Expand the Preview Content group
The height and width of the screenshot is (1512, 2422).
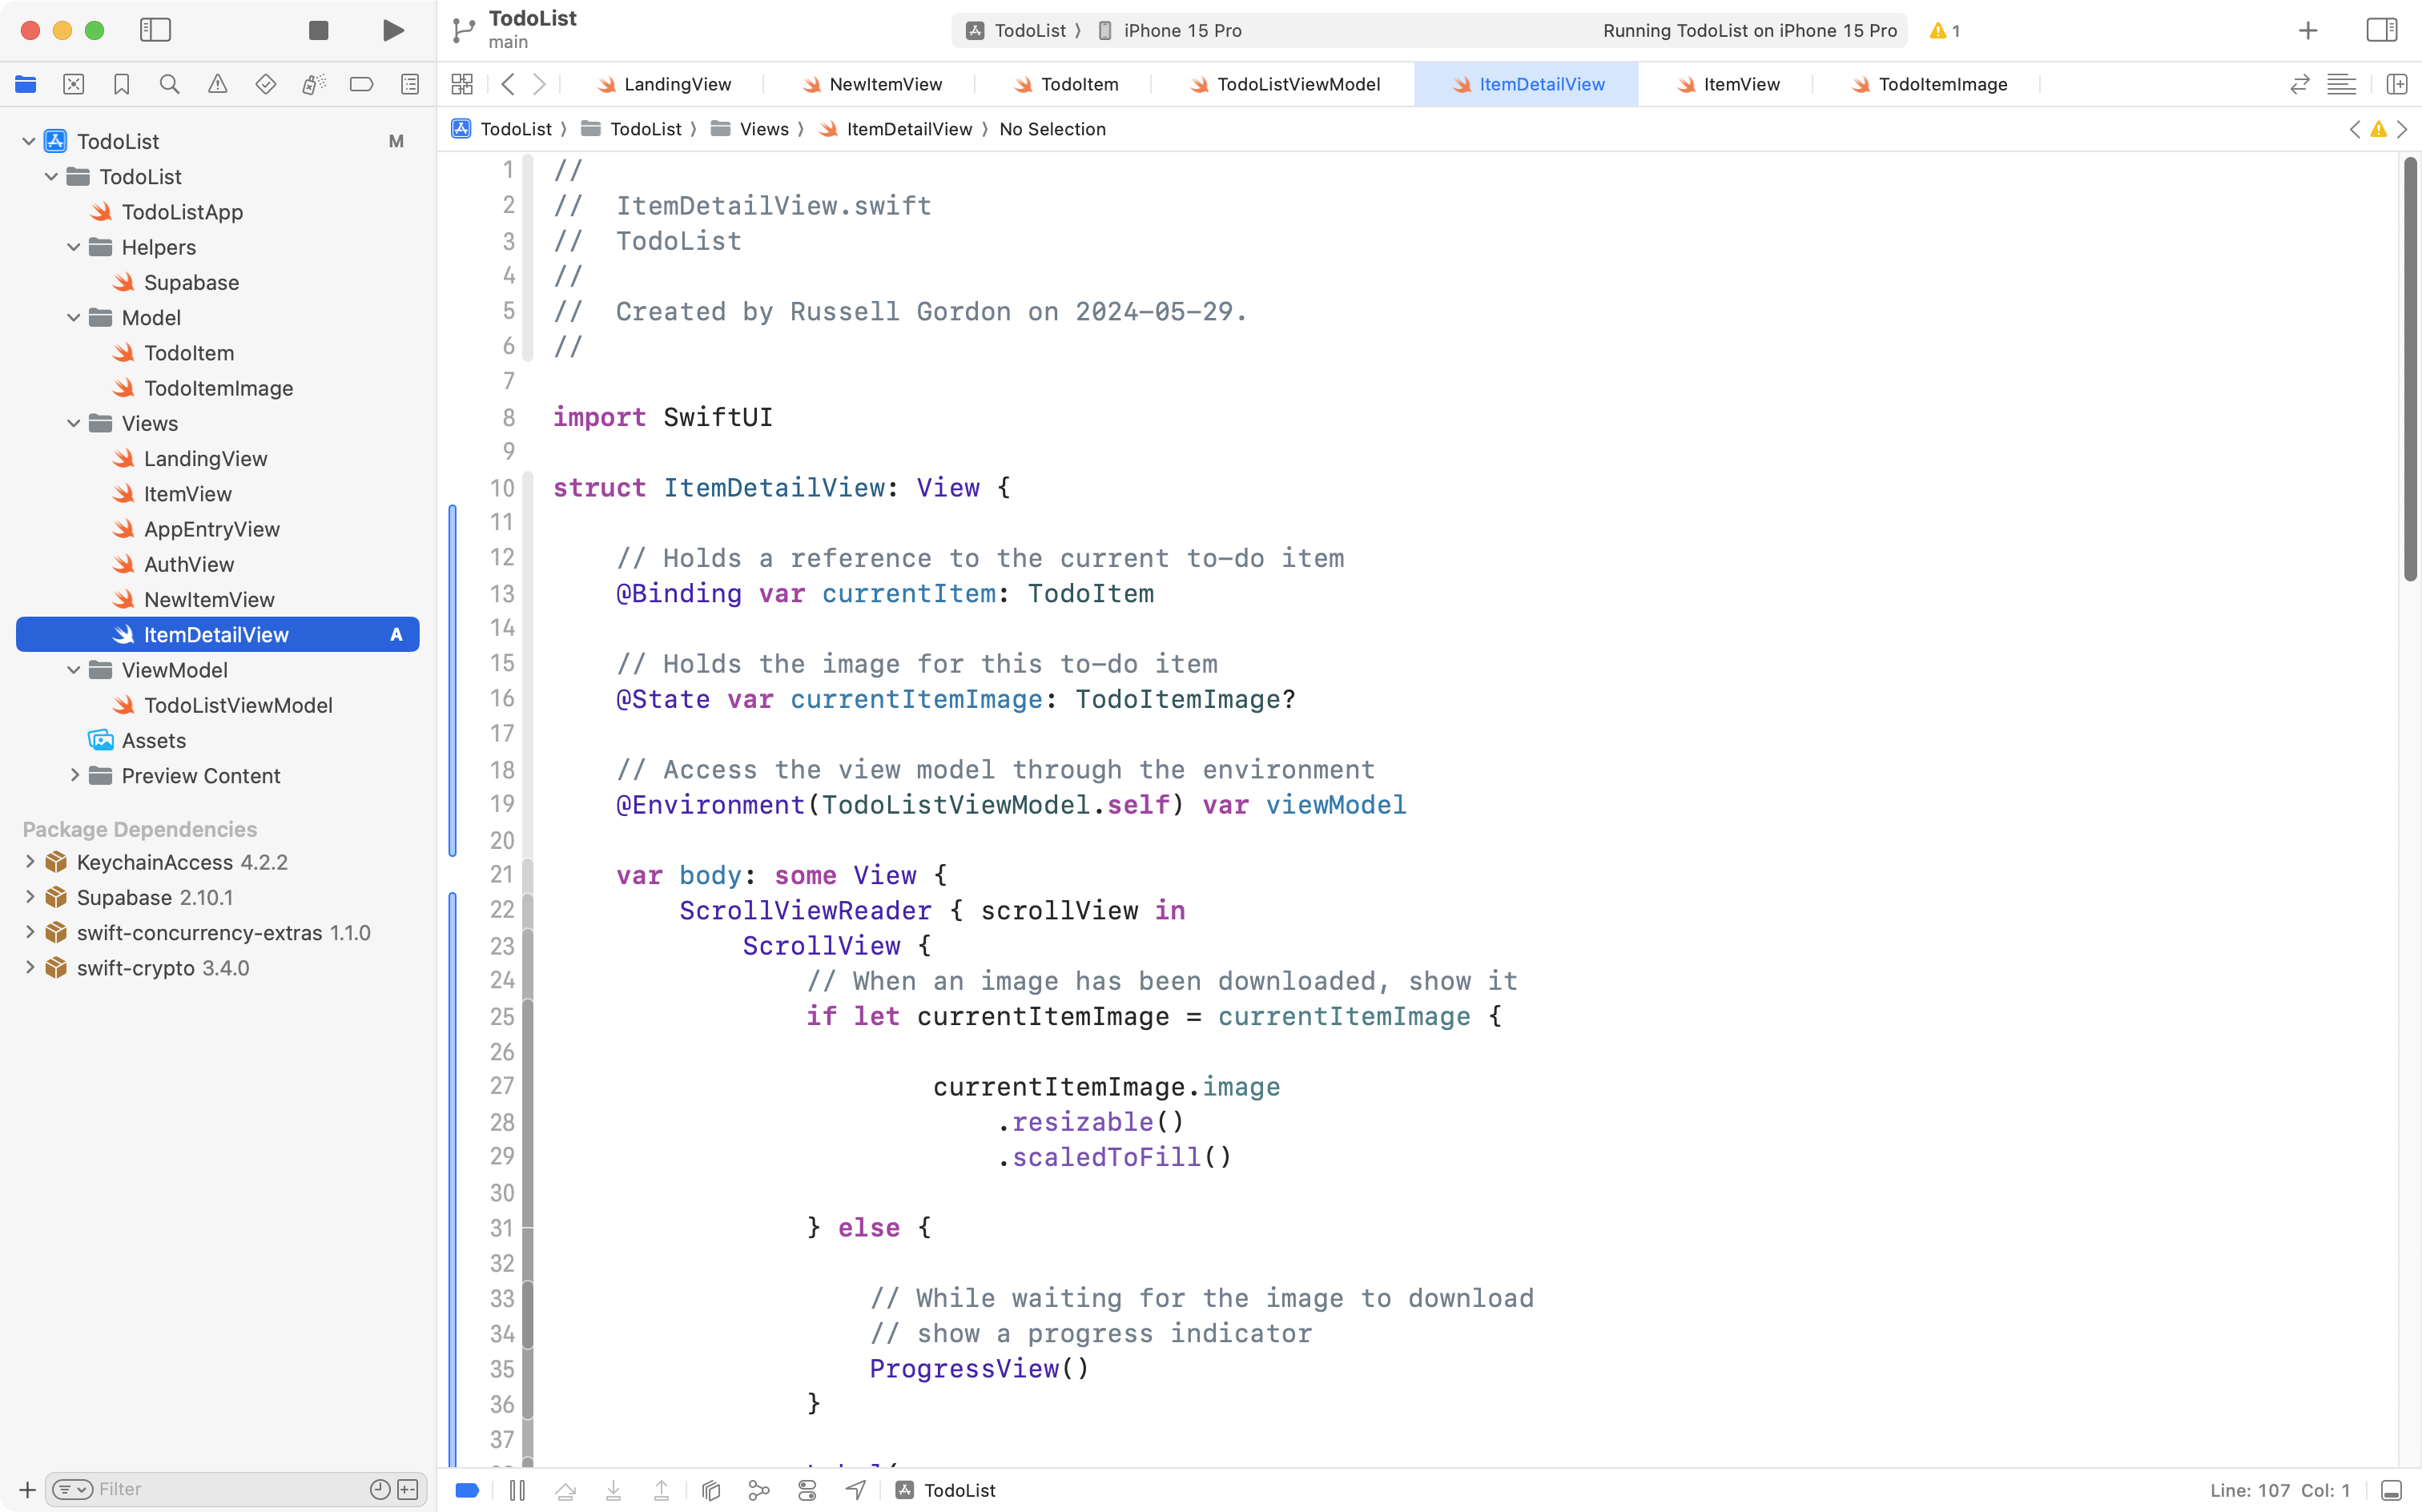(x=74, y=775)
